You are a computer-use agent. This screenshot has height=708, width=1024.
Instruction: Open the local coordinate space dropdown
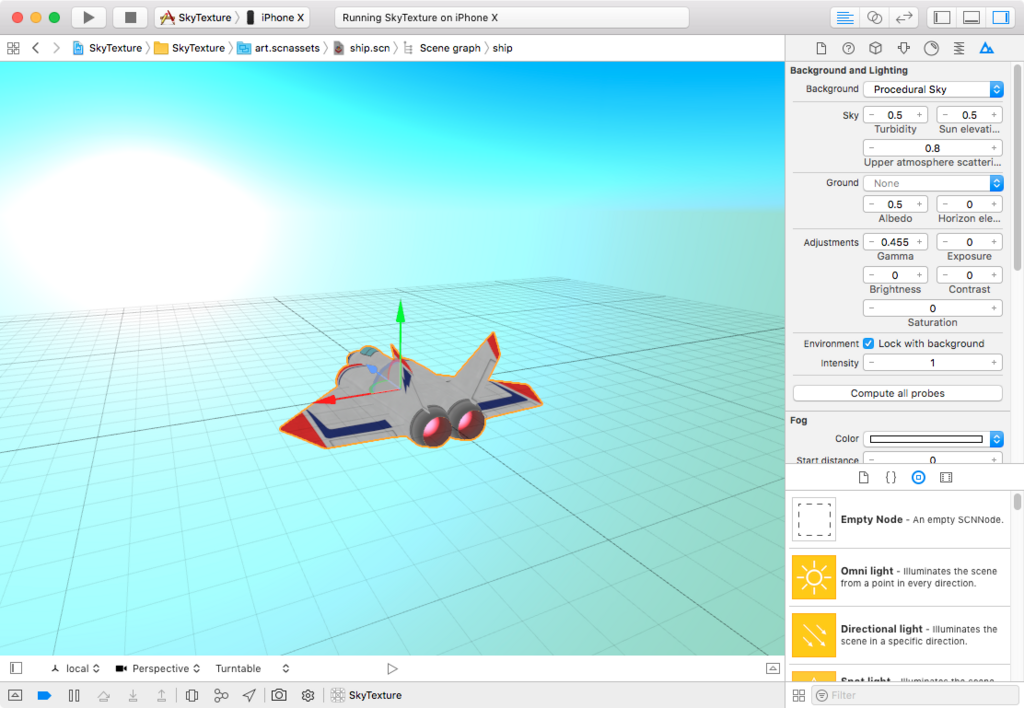(x=76, y=669)
